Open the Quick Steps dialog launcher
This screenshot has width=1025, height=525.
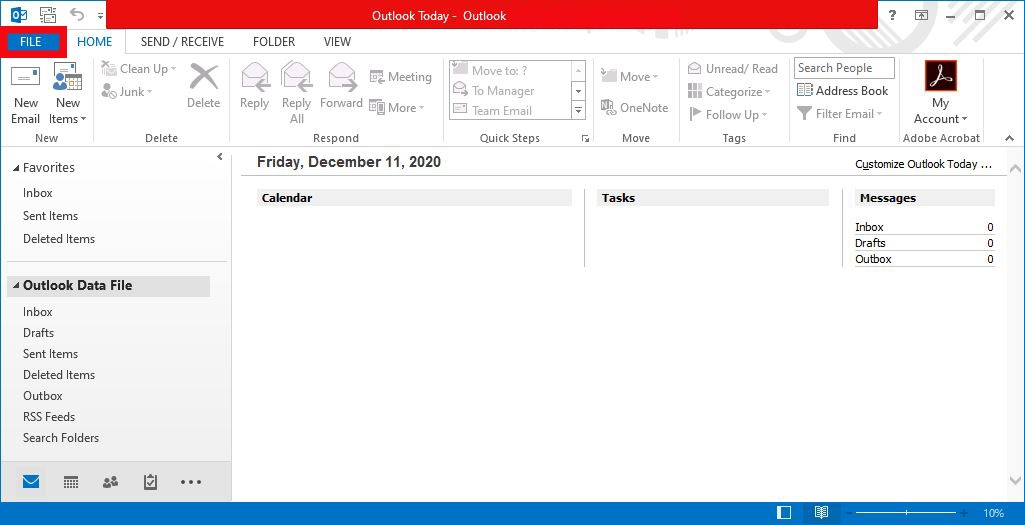(585, 139)
